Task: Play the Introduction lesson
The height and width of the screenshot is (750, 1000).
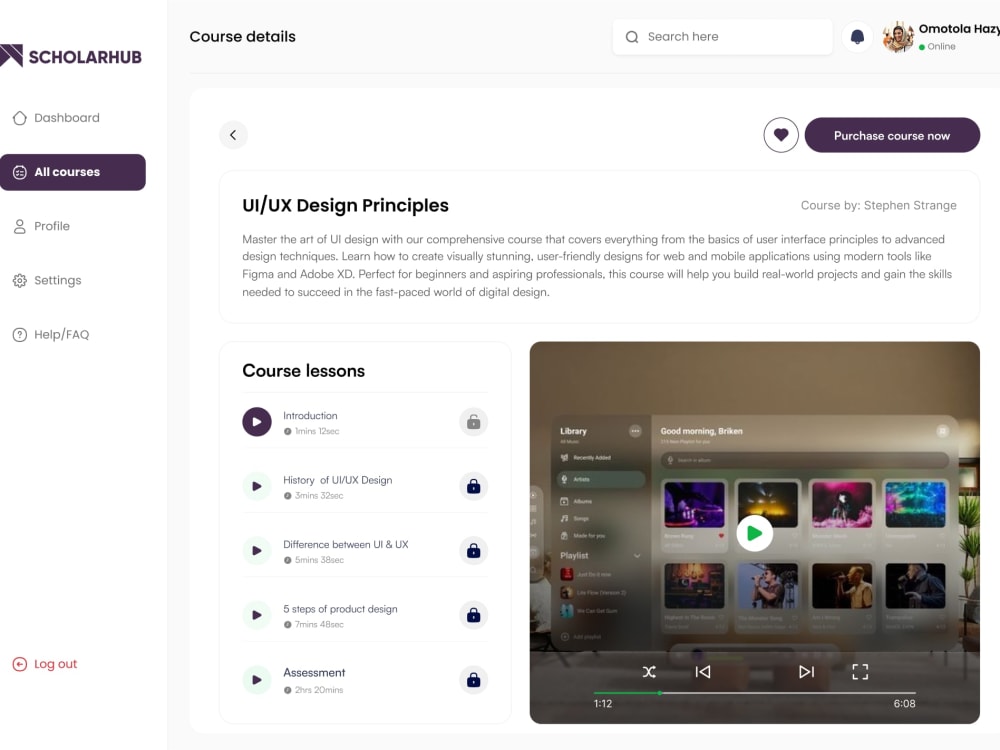Action: (257, 422)
